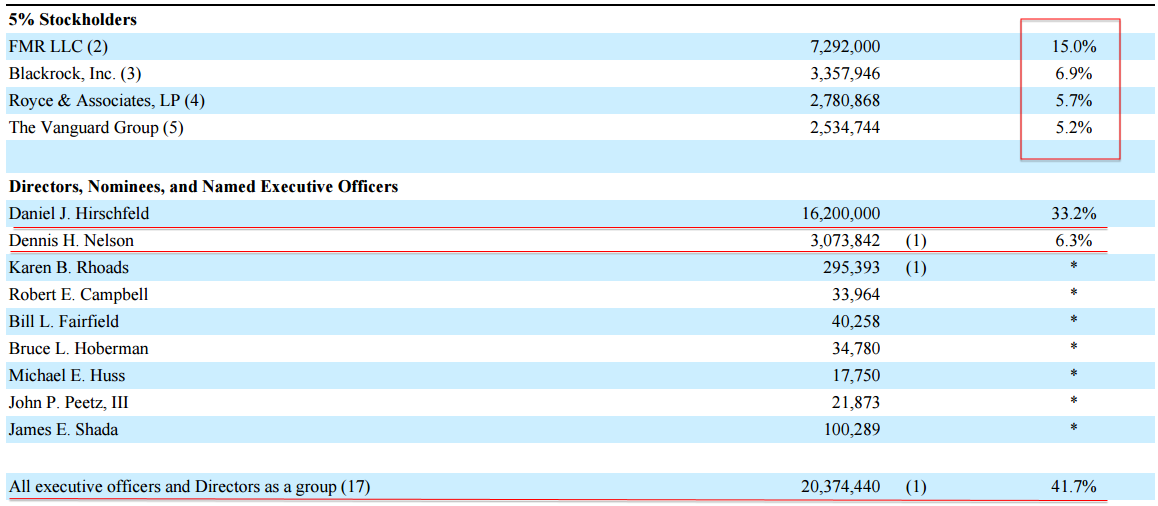Select the footnote (1) beside 3,073,842
The width and height of the screenshot is (1158, 506).
click(x=916, y=241)
